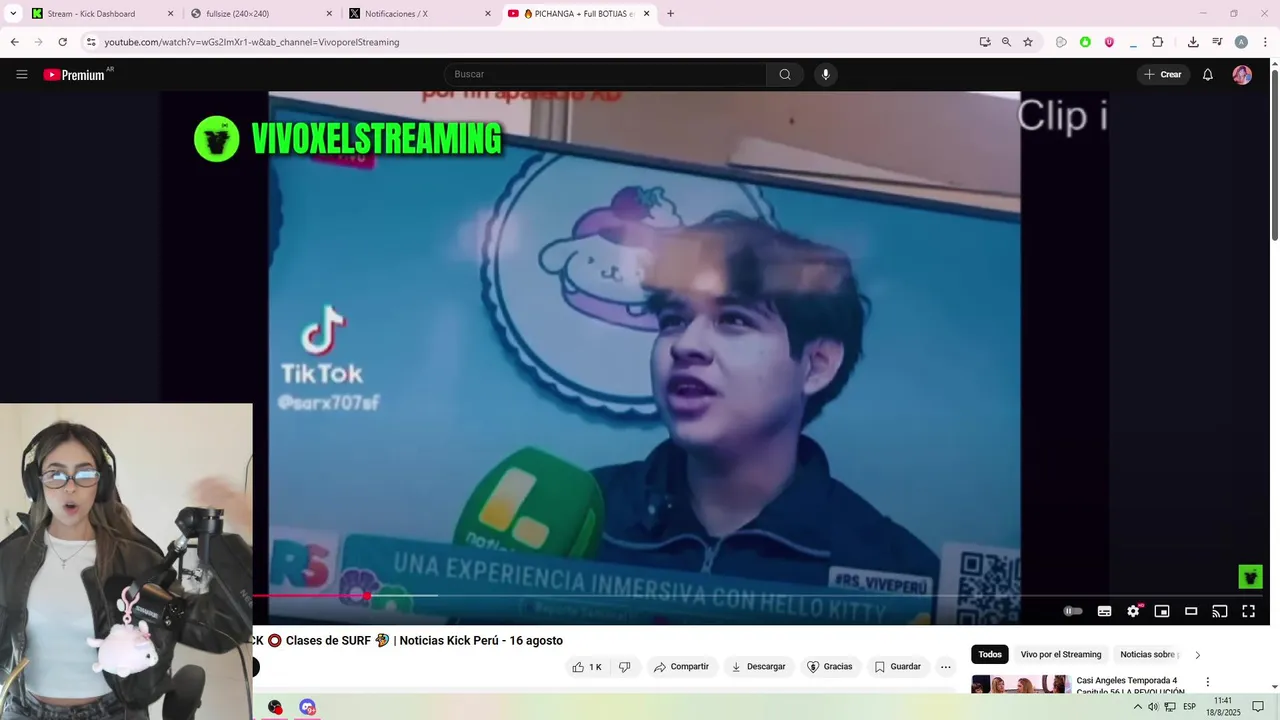
Task: Open the YouTube account avatar menu
Action: coord(1242,74)
